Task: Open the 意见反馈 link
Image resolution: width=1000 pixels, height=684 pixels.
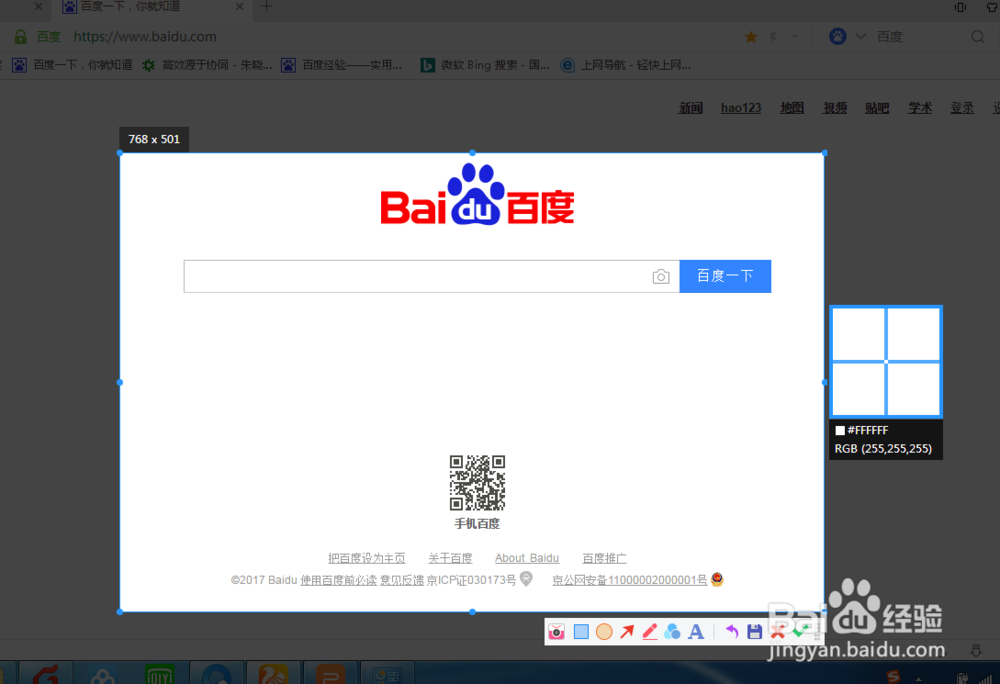Action: (x=402, y=580)
